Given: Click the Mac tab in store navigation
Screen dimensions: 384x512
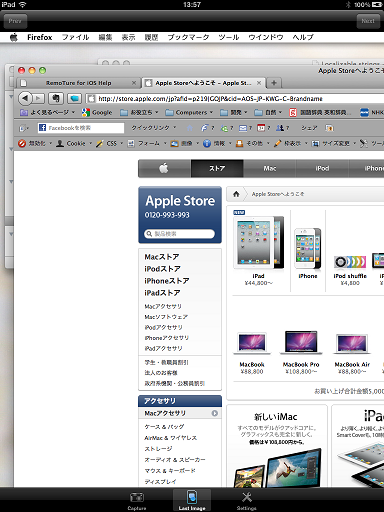Looking at the screenshot, I should 270,168.
